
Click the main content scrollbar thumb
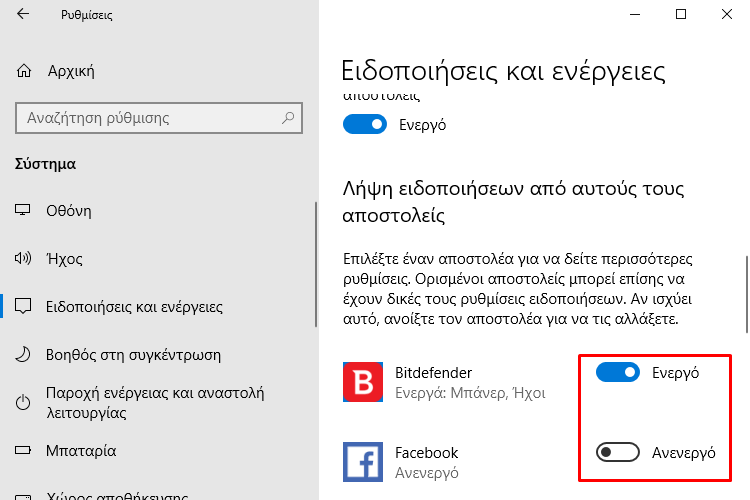point(747,294)
